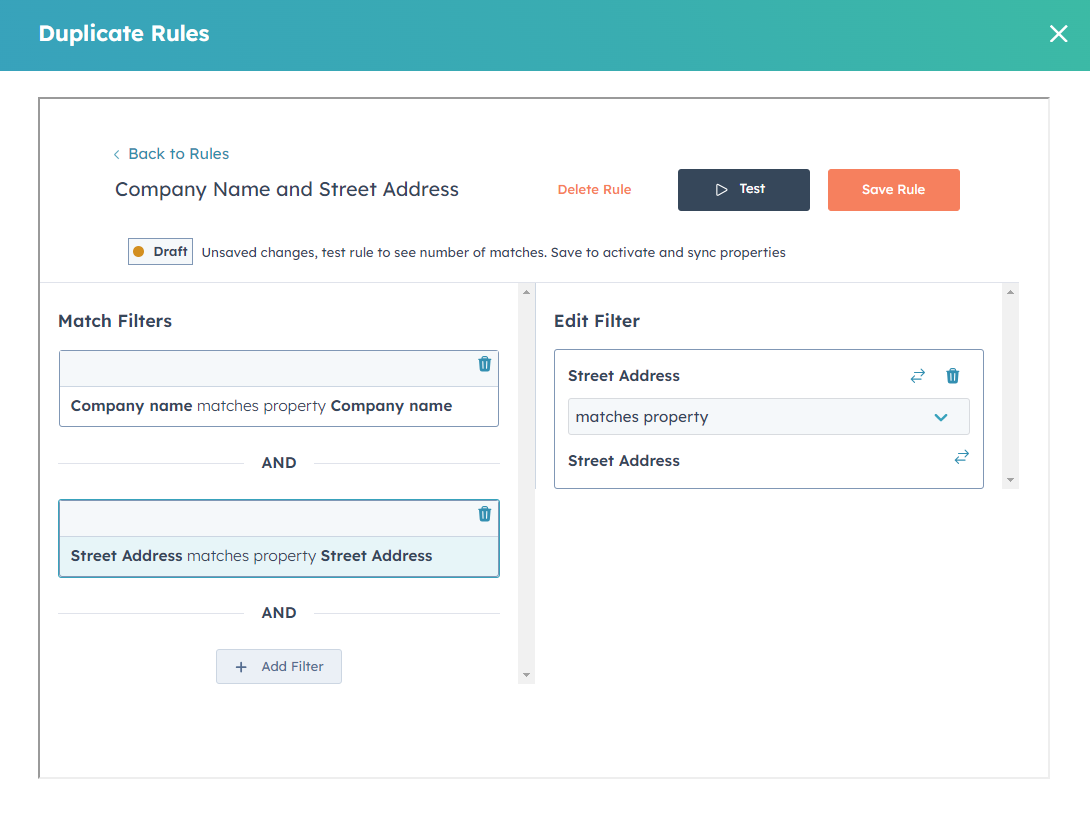Delete the Company name match filter

pos(484,365)
